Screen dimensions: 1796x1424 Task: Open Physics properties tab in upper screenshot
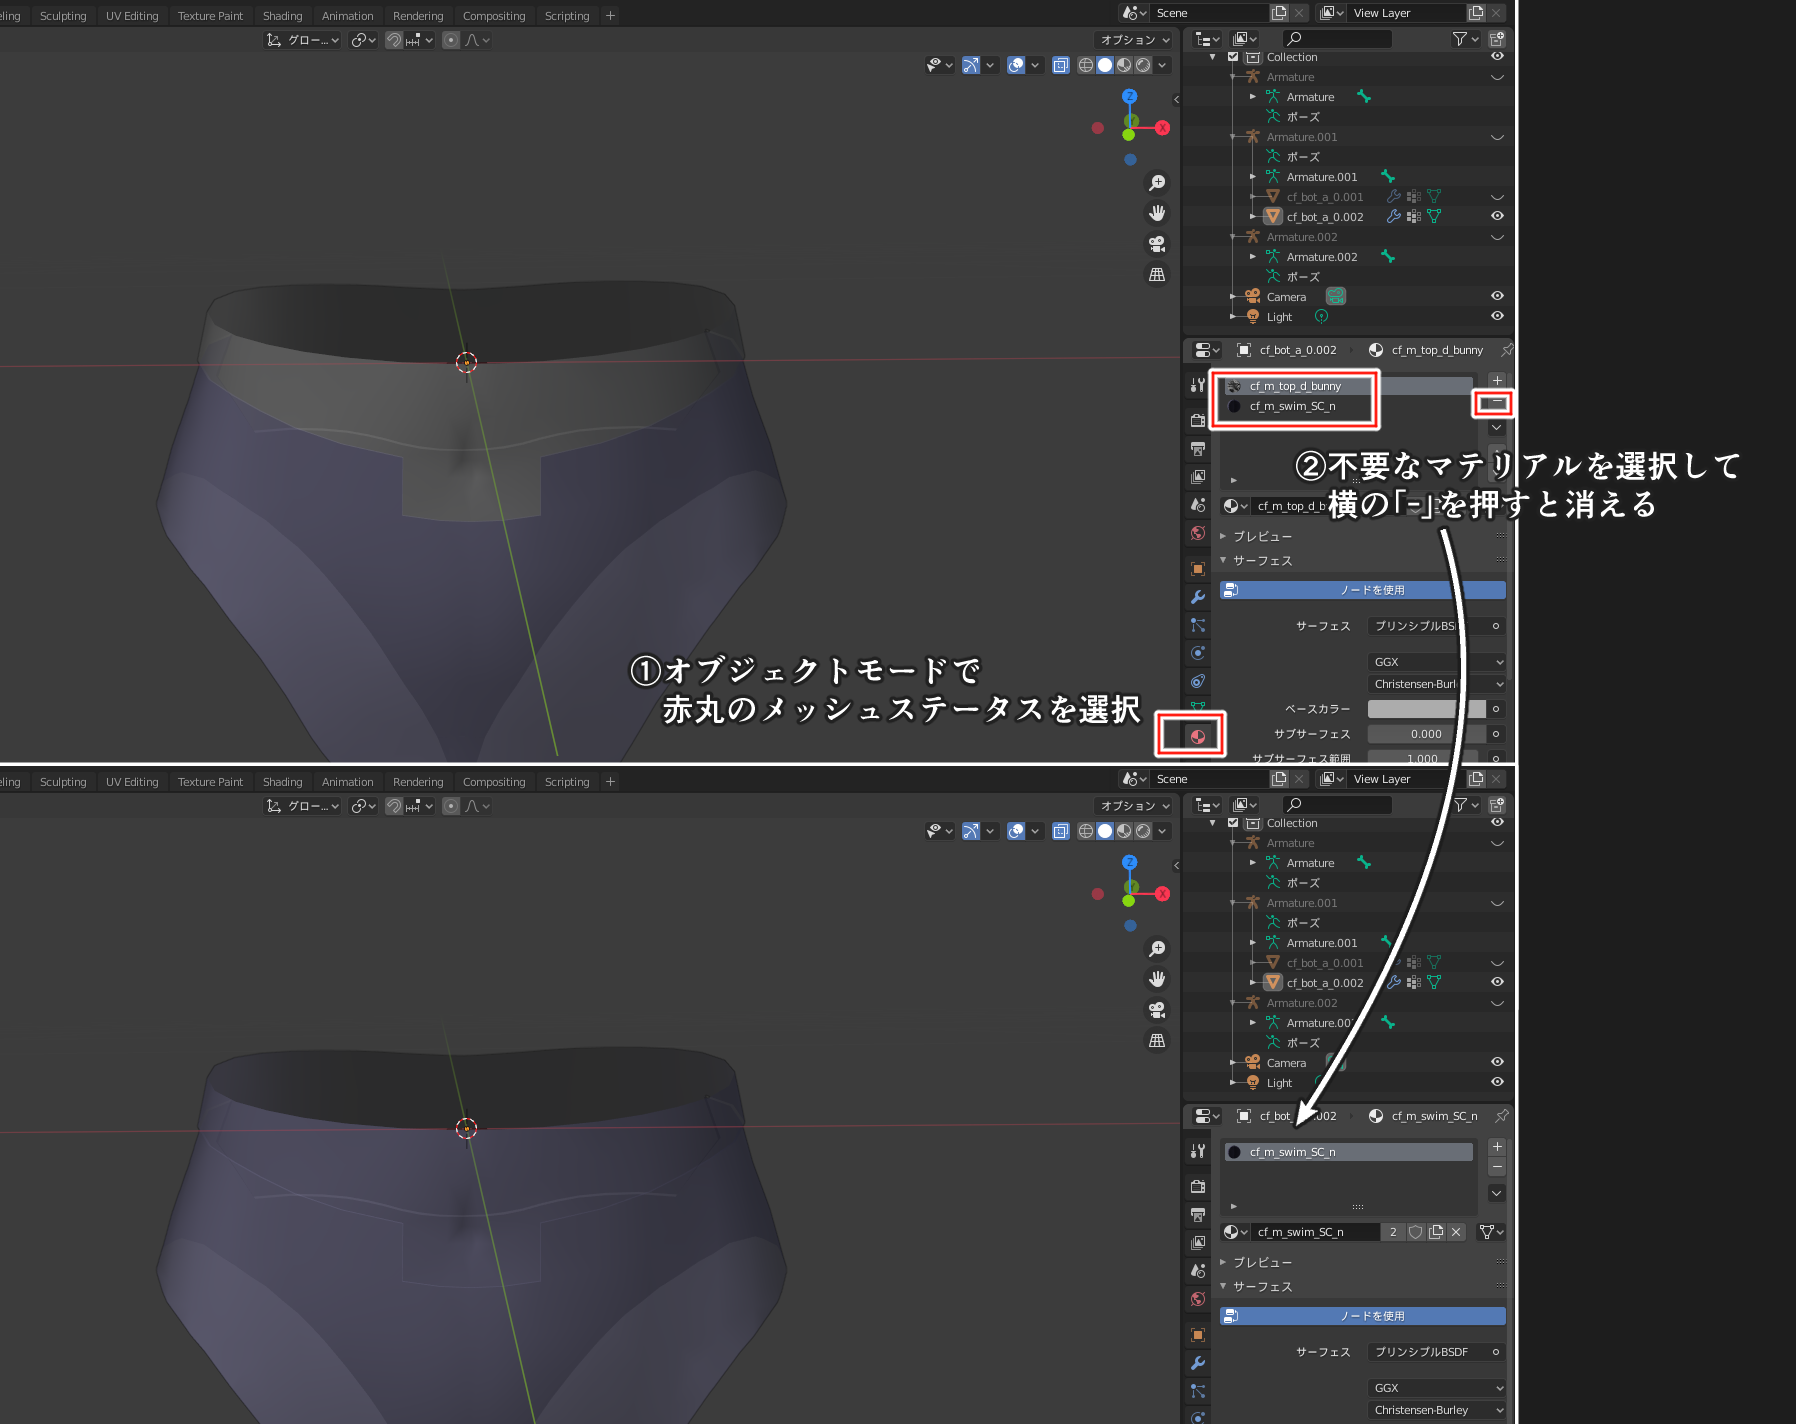coord(1197,653)
